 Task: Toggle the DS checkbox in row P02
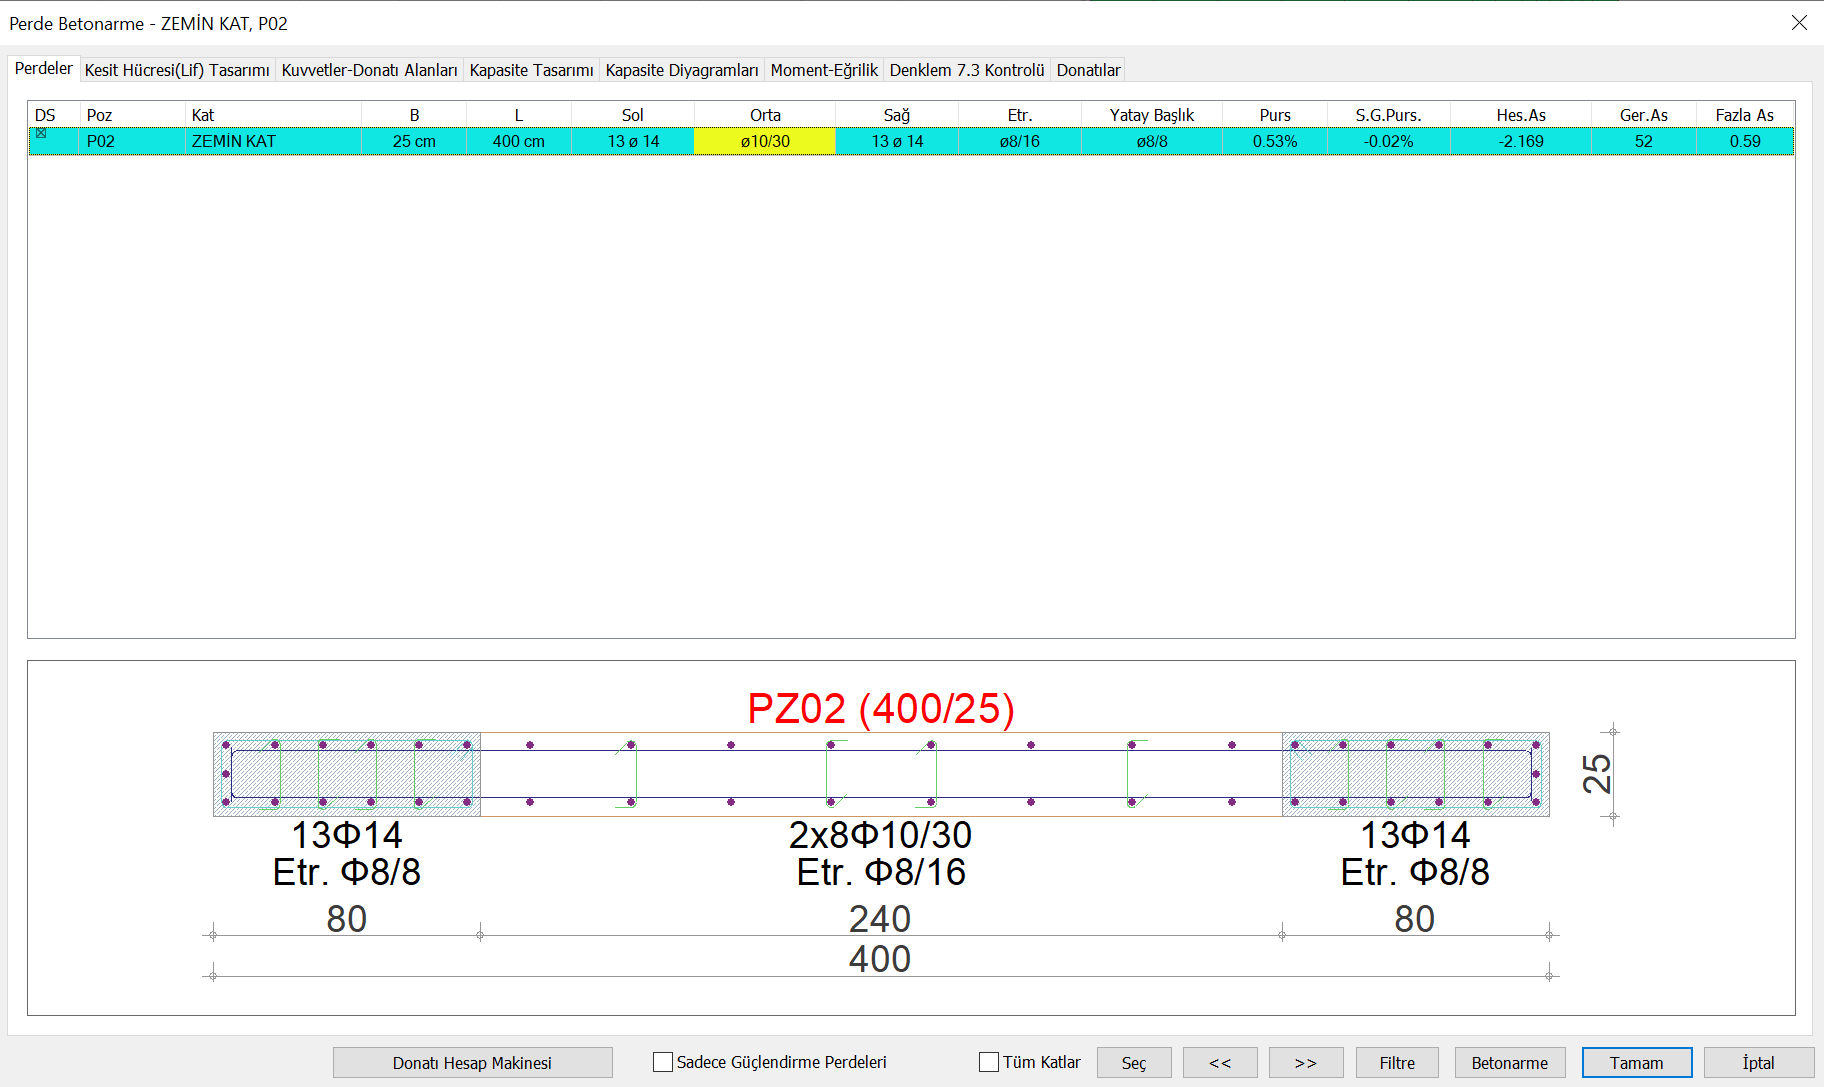41,133
